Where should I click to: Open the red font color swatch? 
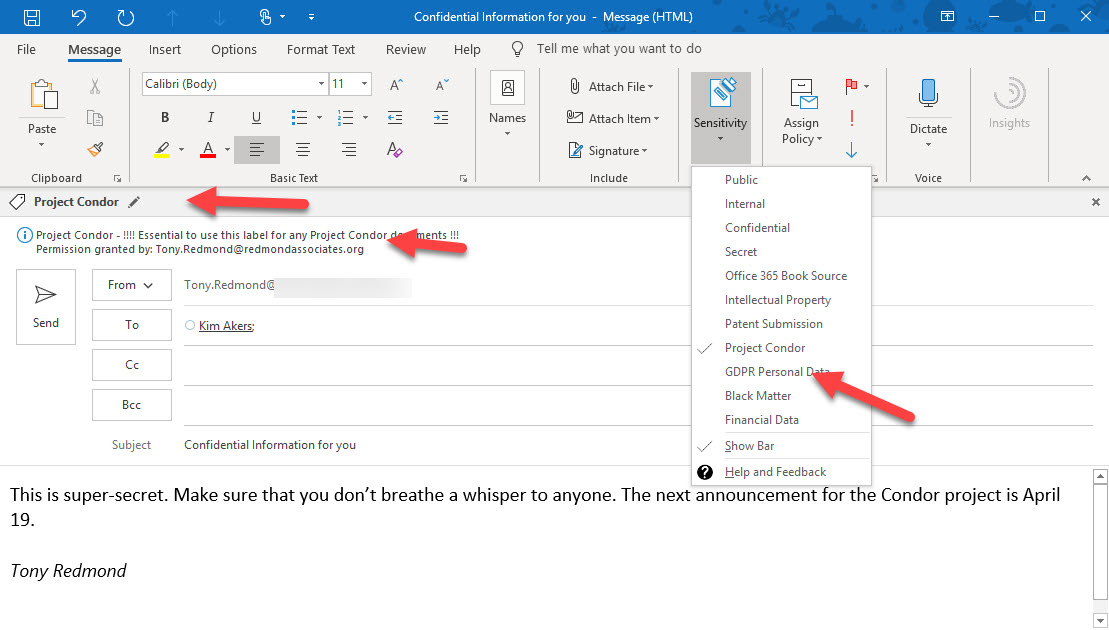208,150
